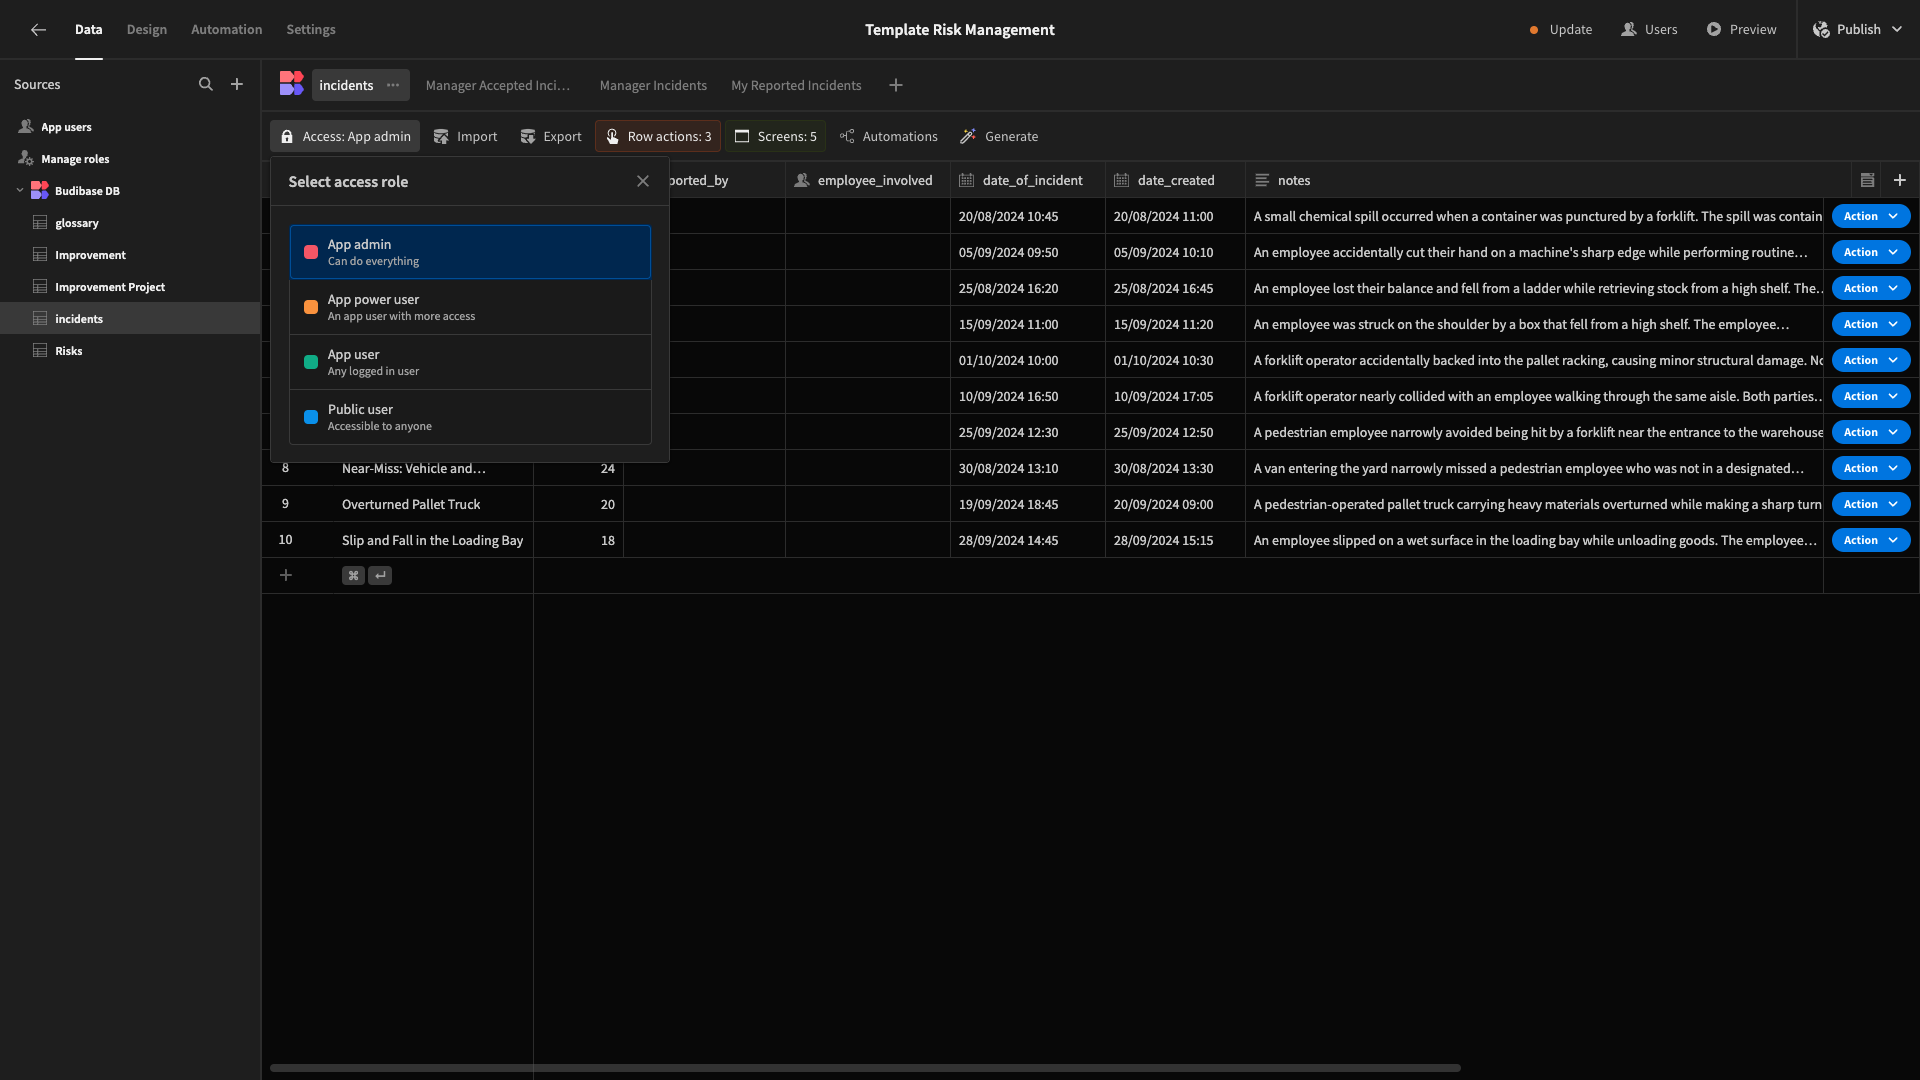Switch to the Settings tab

point(311,30)
